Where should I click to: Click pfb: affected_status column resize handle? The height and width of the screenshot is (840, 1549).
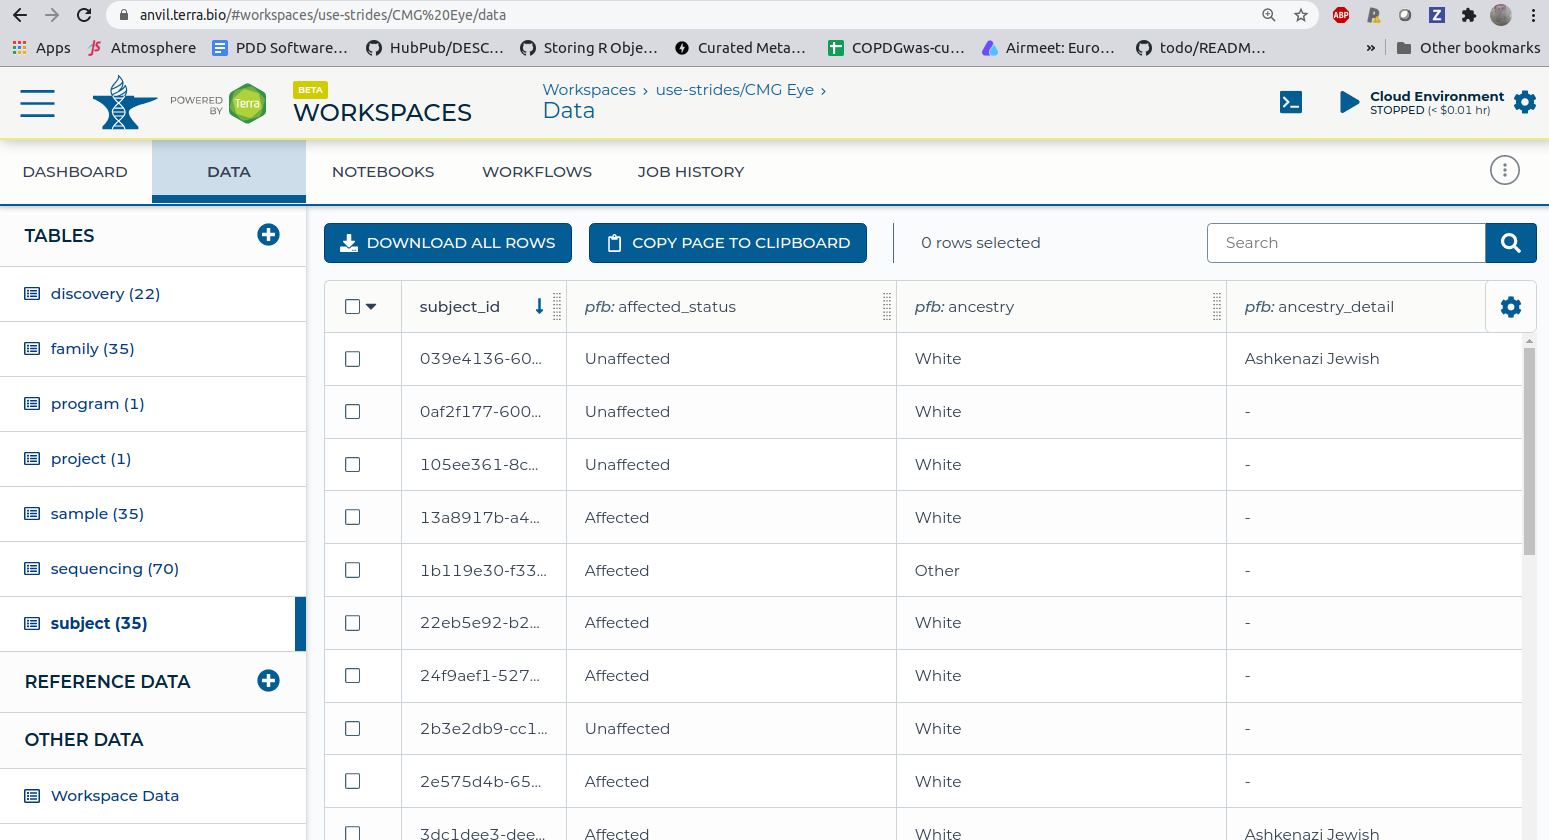click(x=887, y=306)
